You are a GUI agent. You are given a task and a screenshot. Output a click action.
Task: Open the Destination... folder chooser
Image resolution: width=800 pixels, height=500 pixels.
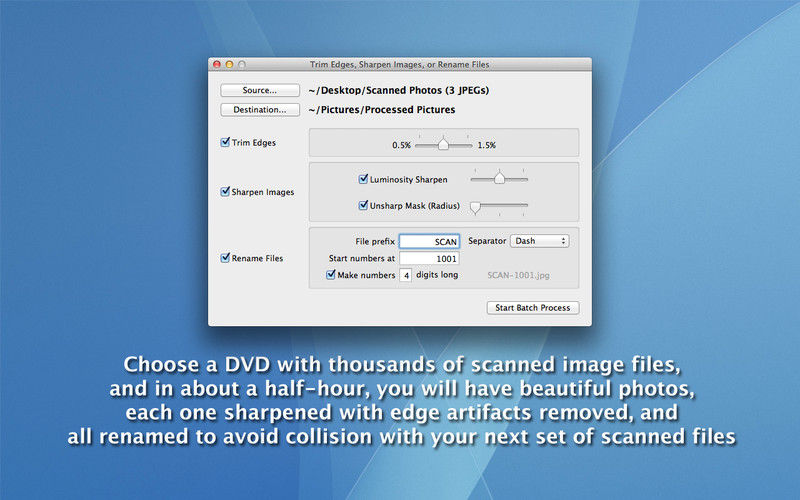[260, 110]
